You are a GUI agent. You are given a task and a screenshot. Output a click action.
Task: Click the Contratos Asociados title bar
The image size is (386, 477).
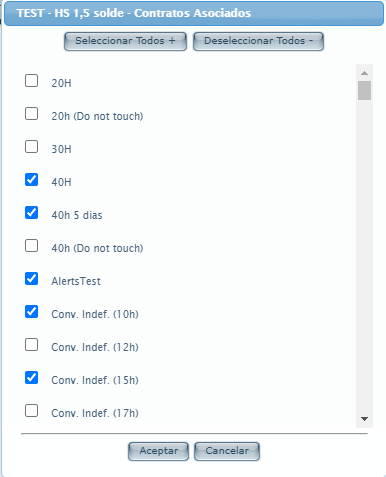coord(194,13)
